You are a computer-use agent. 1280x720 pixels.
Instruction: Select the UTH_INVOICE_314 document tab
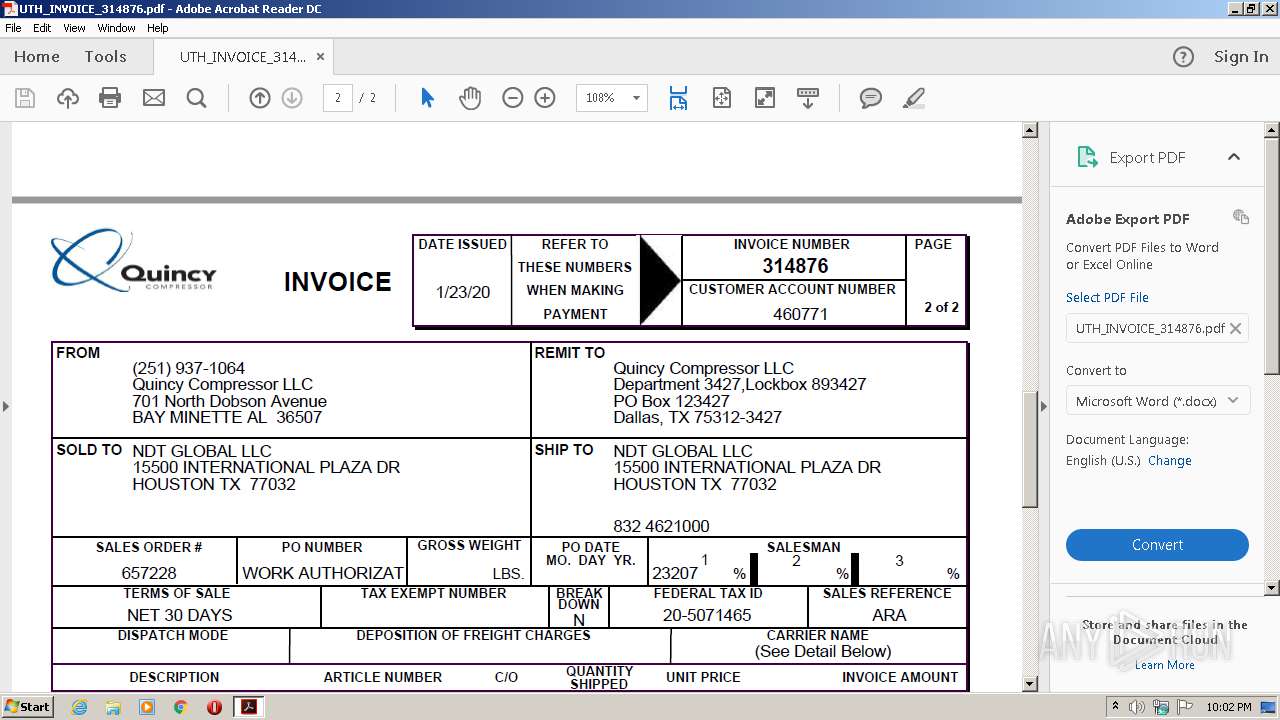243,57
